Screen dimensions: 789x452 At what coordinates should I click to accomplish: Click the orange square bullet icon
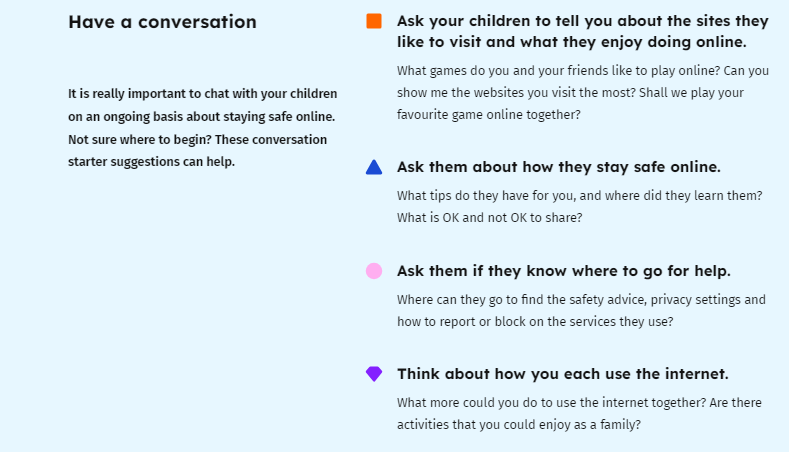pyautogui.click(x=374, y=21)
